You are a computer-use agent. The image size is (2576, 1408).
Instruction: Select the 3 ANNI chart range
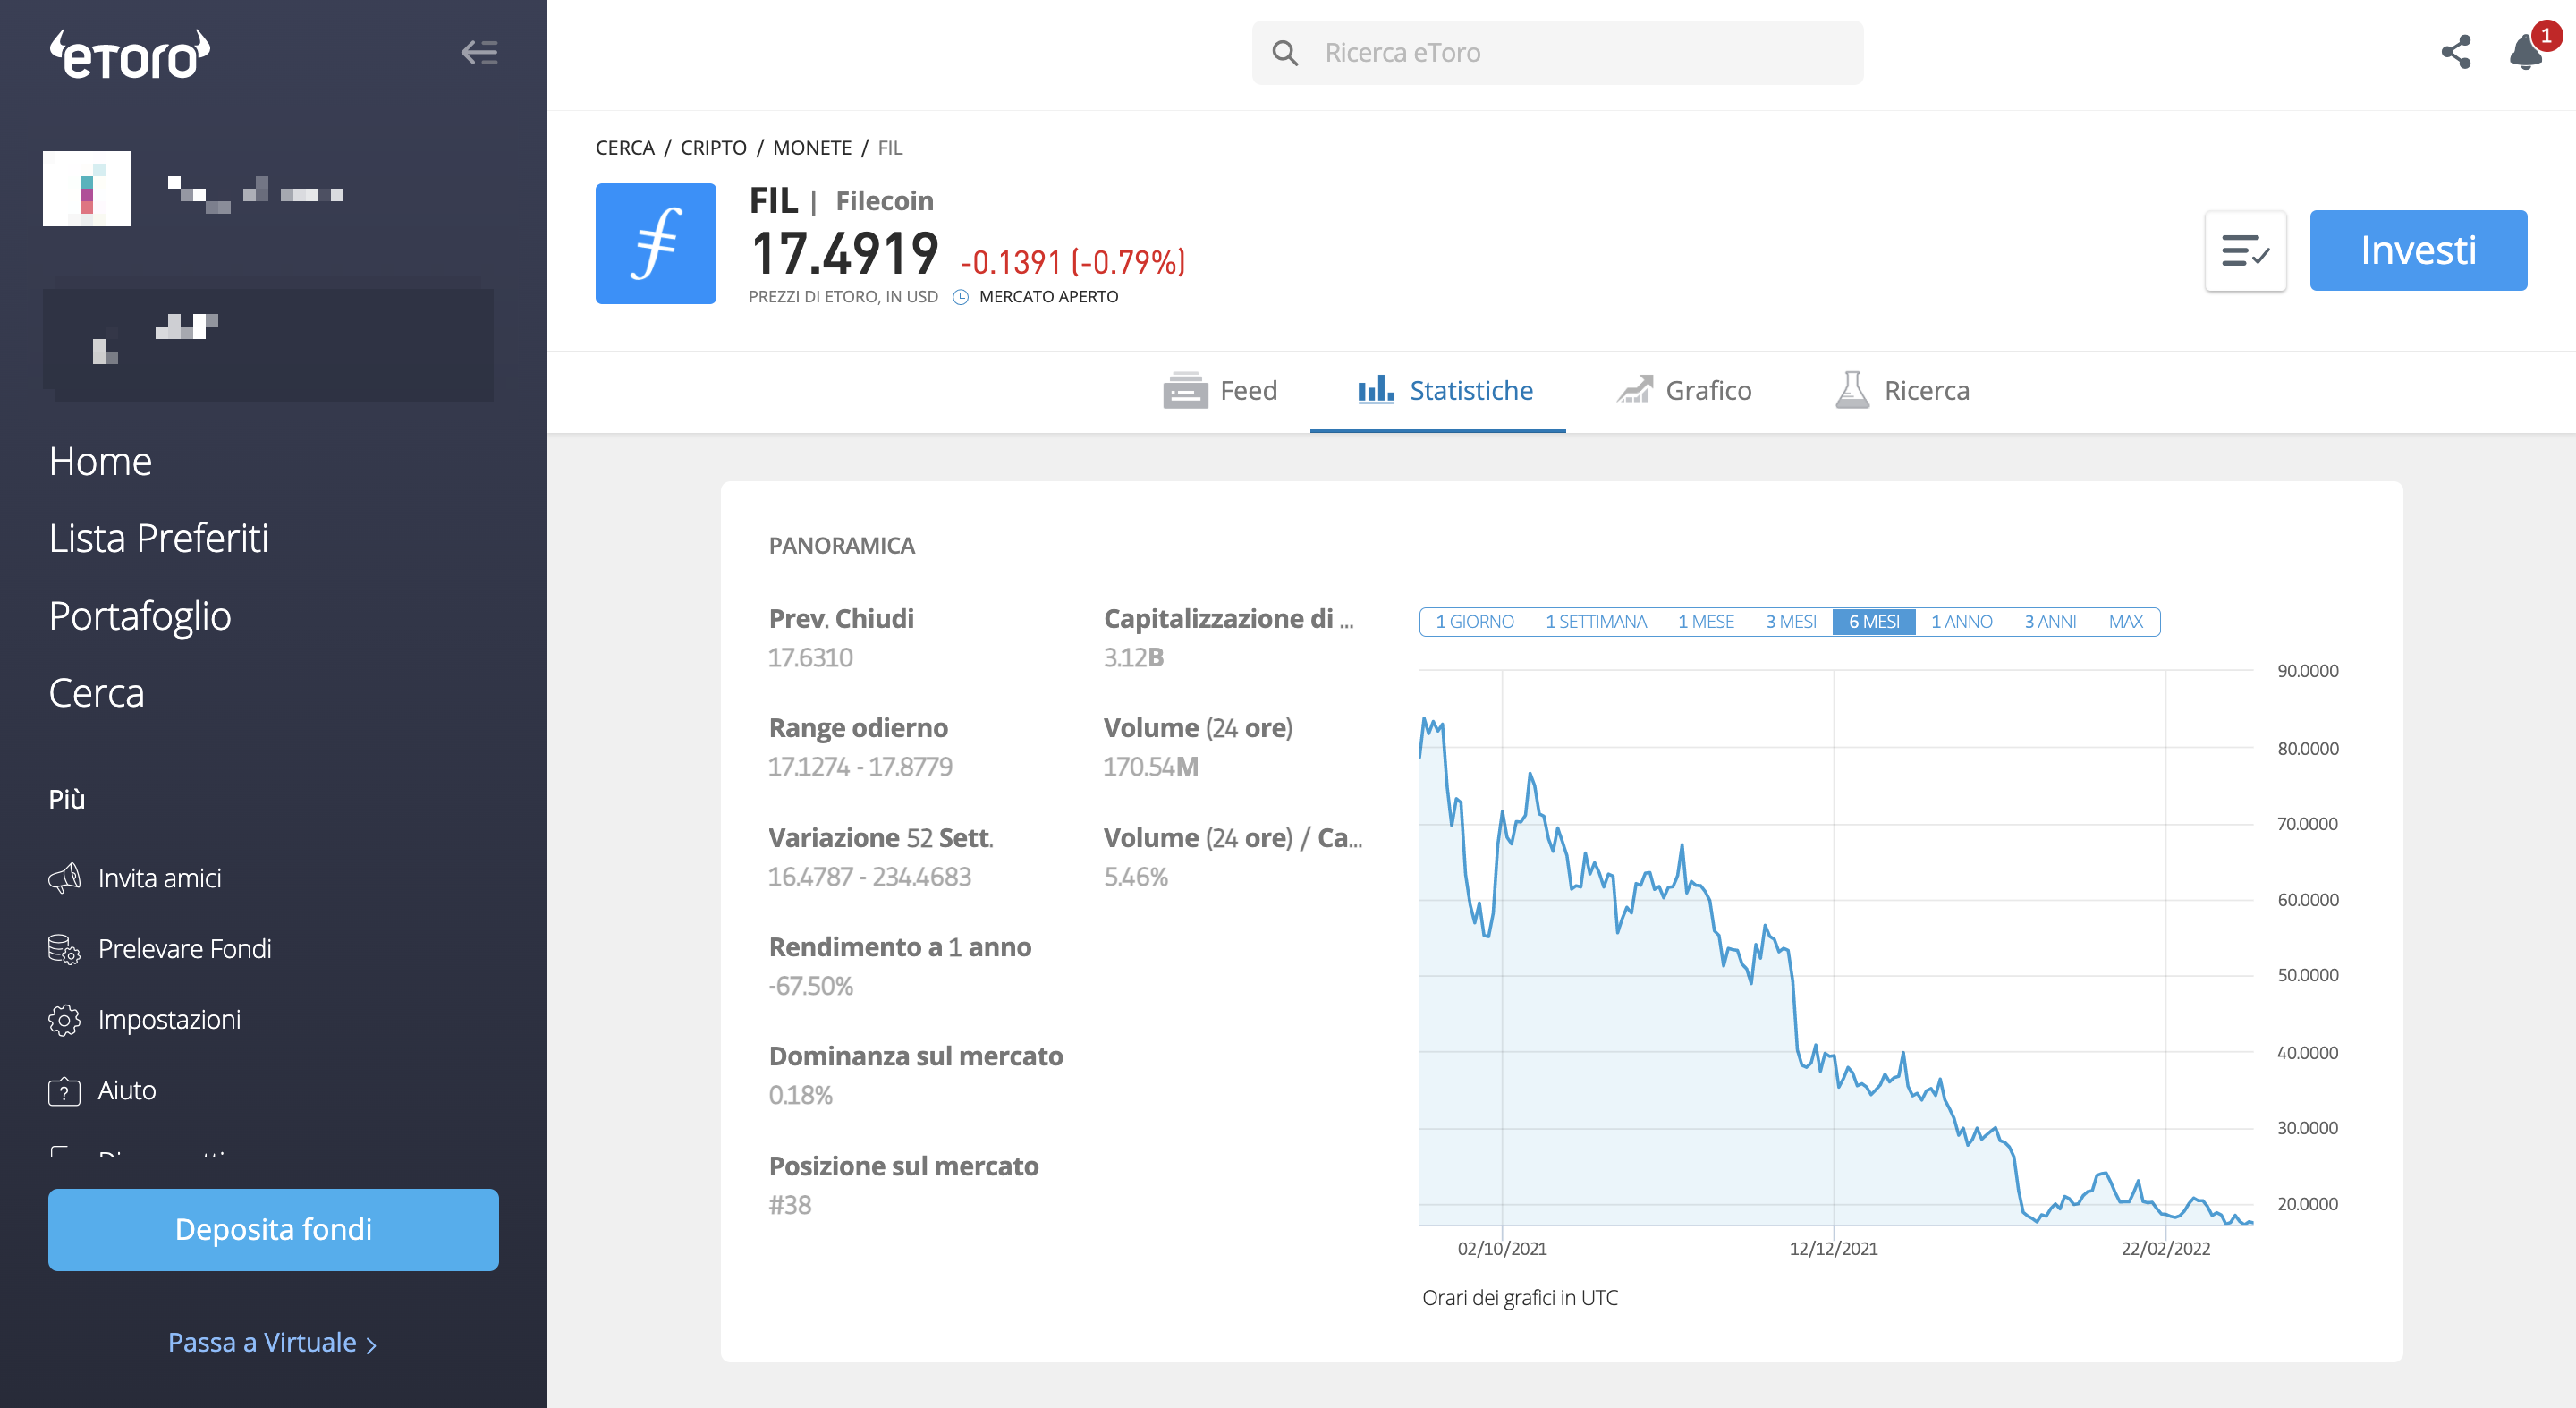[2050, 622]
